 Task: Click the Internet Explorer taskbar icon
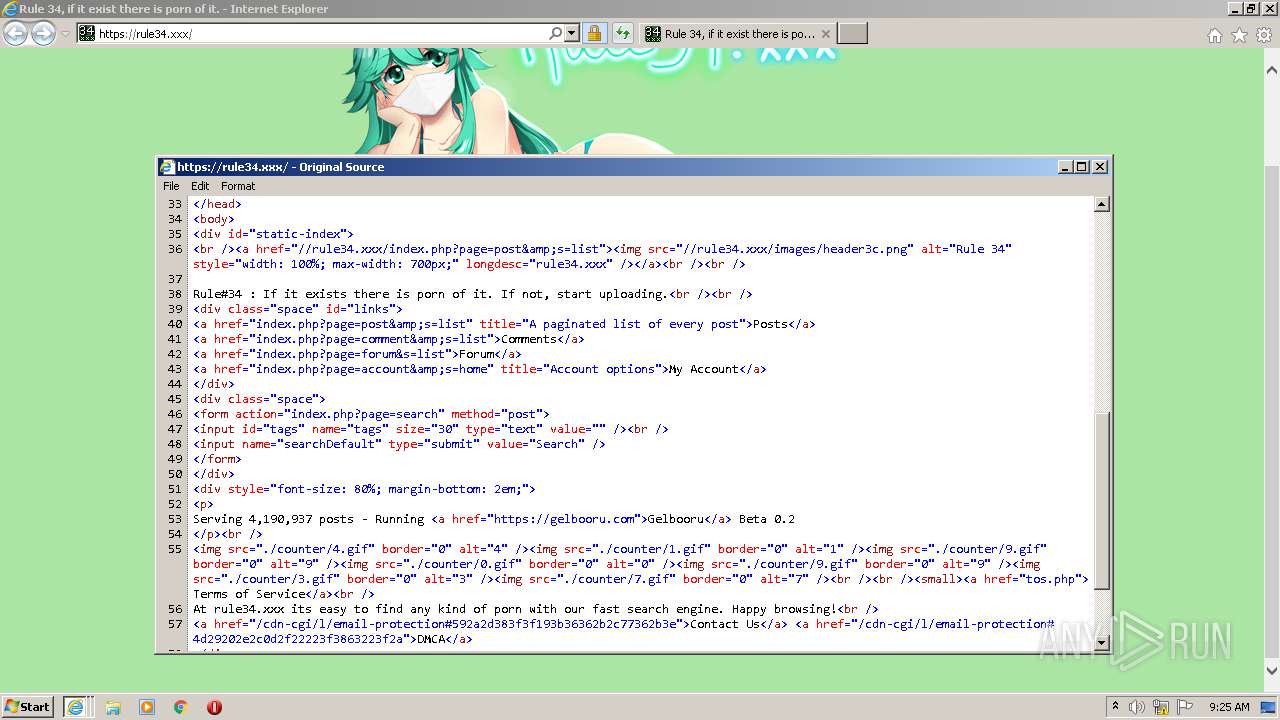pyautogui.click(x=75, y=707)
